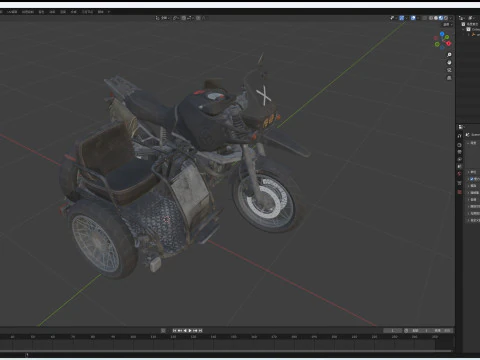Toggle the blue checkbox in Scene properties panel

(471, 179)
